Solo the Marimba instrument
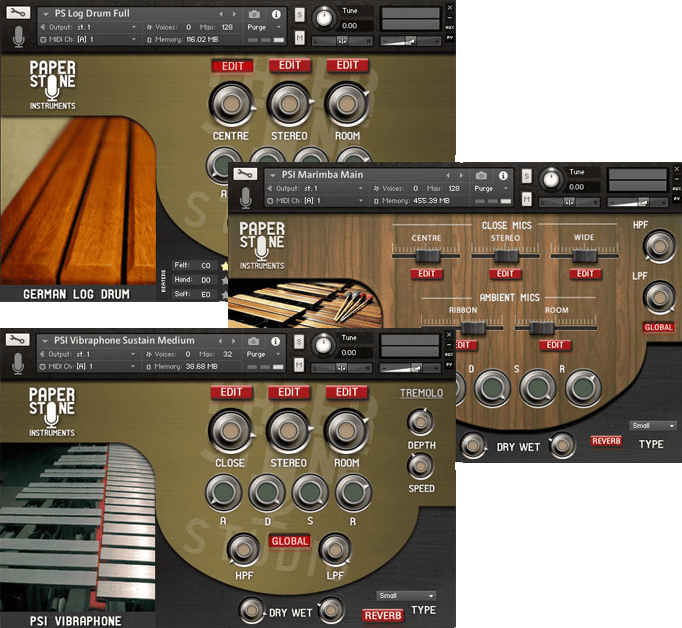The width and height of the screenshot is (682, 628). pos(527,176)
